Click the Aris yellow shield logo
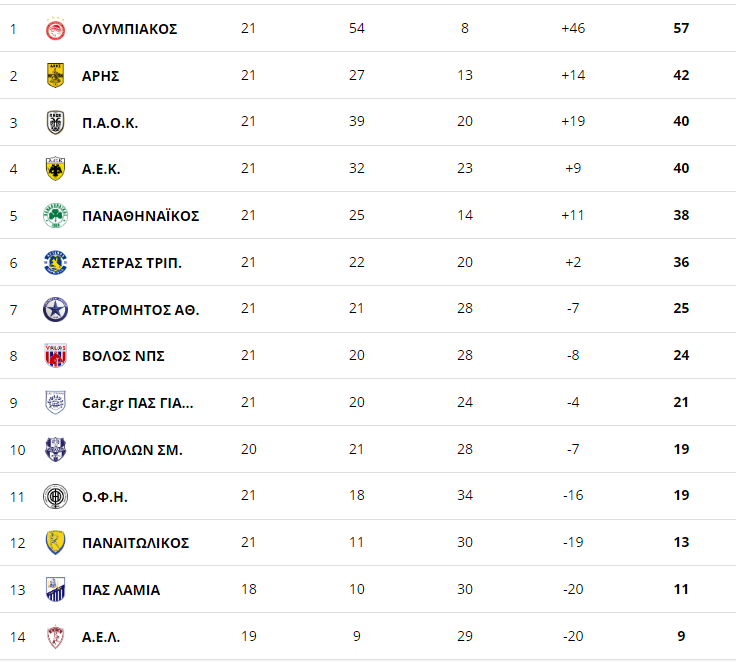Screen dimensions: 736x662 [x=55, y=75]
